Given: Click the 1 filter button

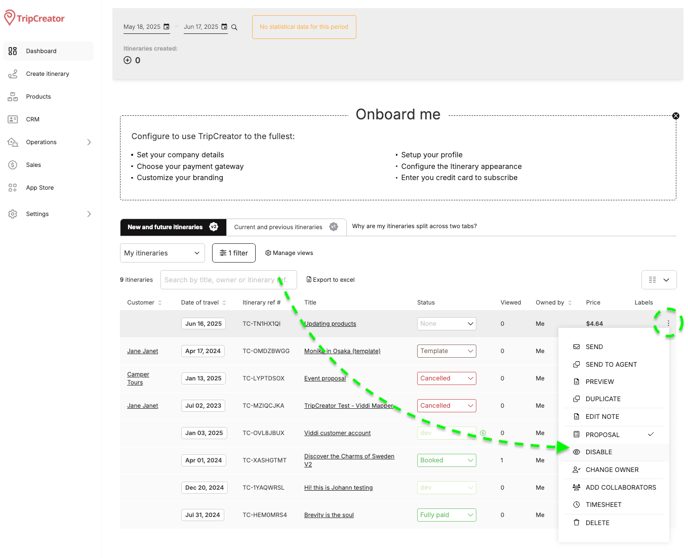Looking at the screenshot, I should (234, 253).
